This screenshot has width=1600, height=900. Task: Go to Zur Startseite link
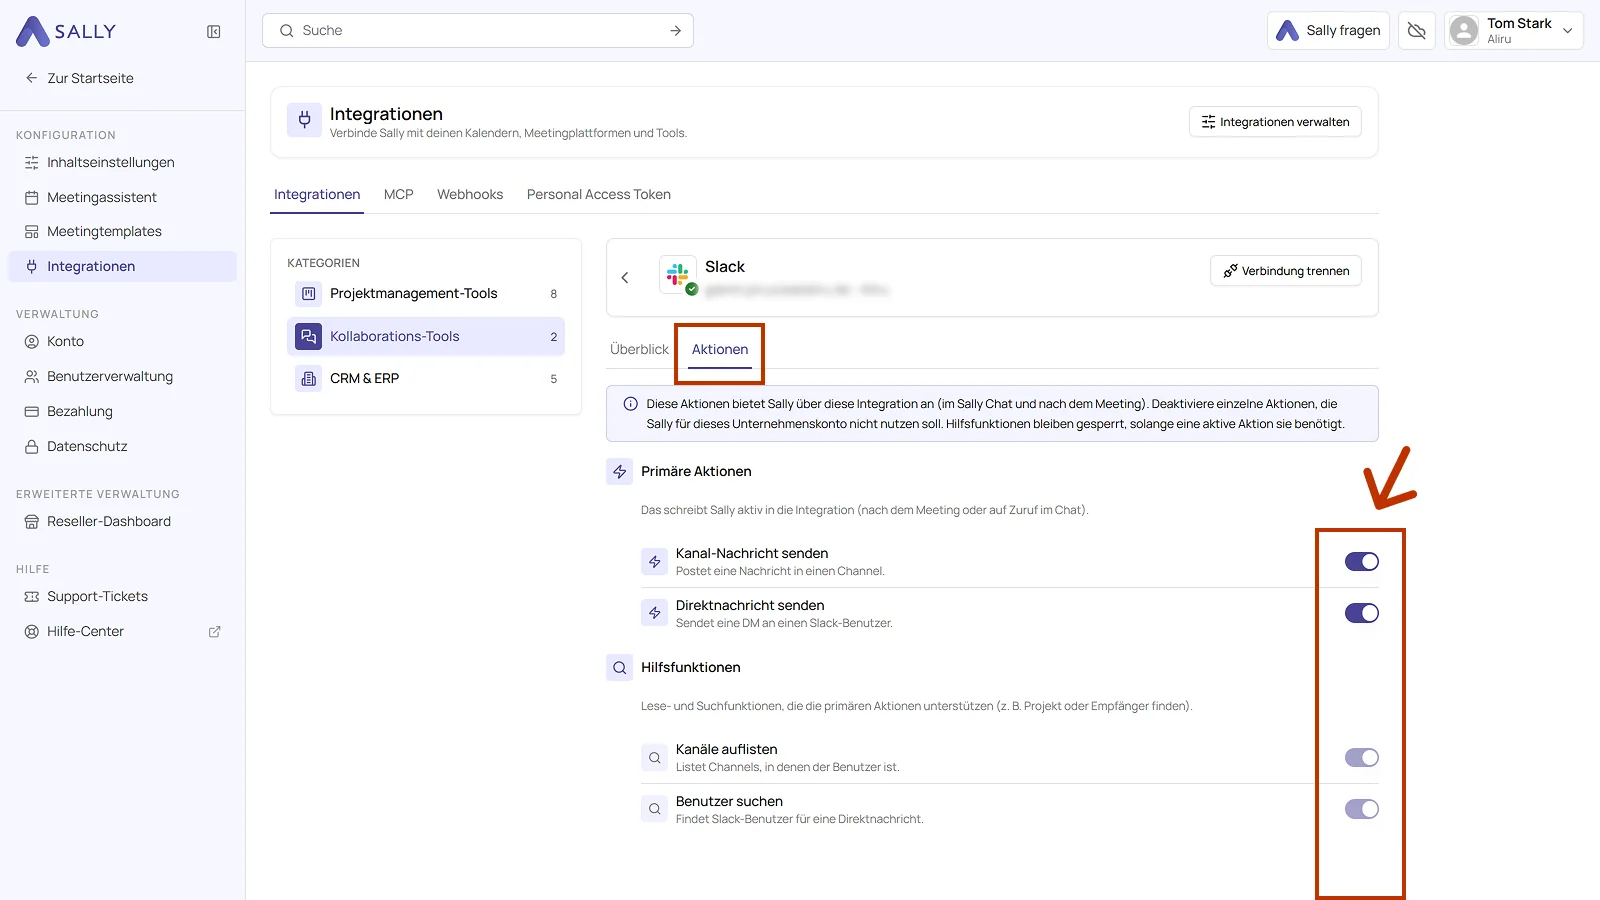point(90,78)
